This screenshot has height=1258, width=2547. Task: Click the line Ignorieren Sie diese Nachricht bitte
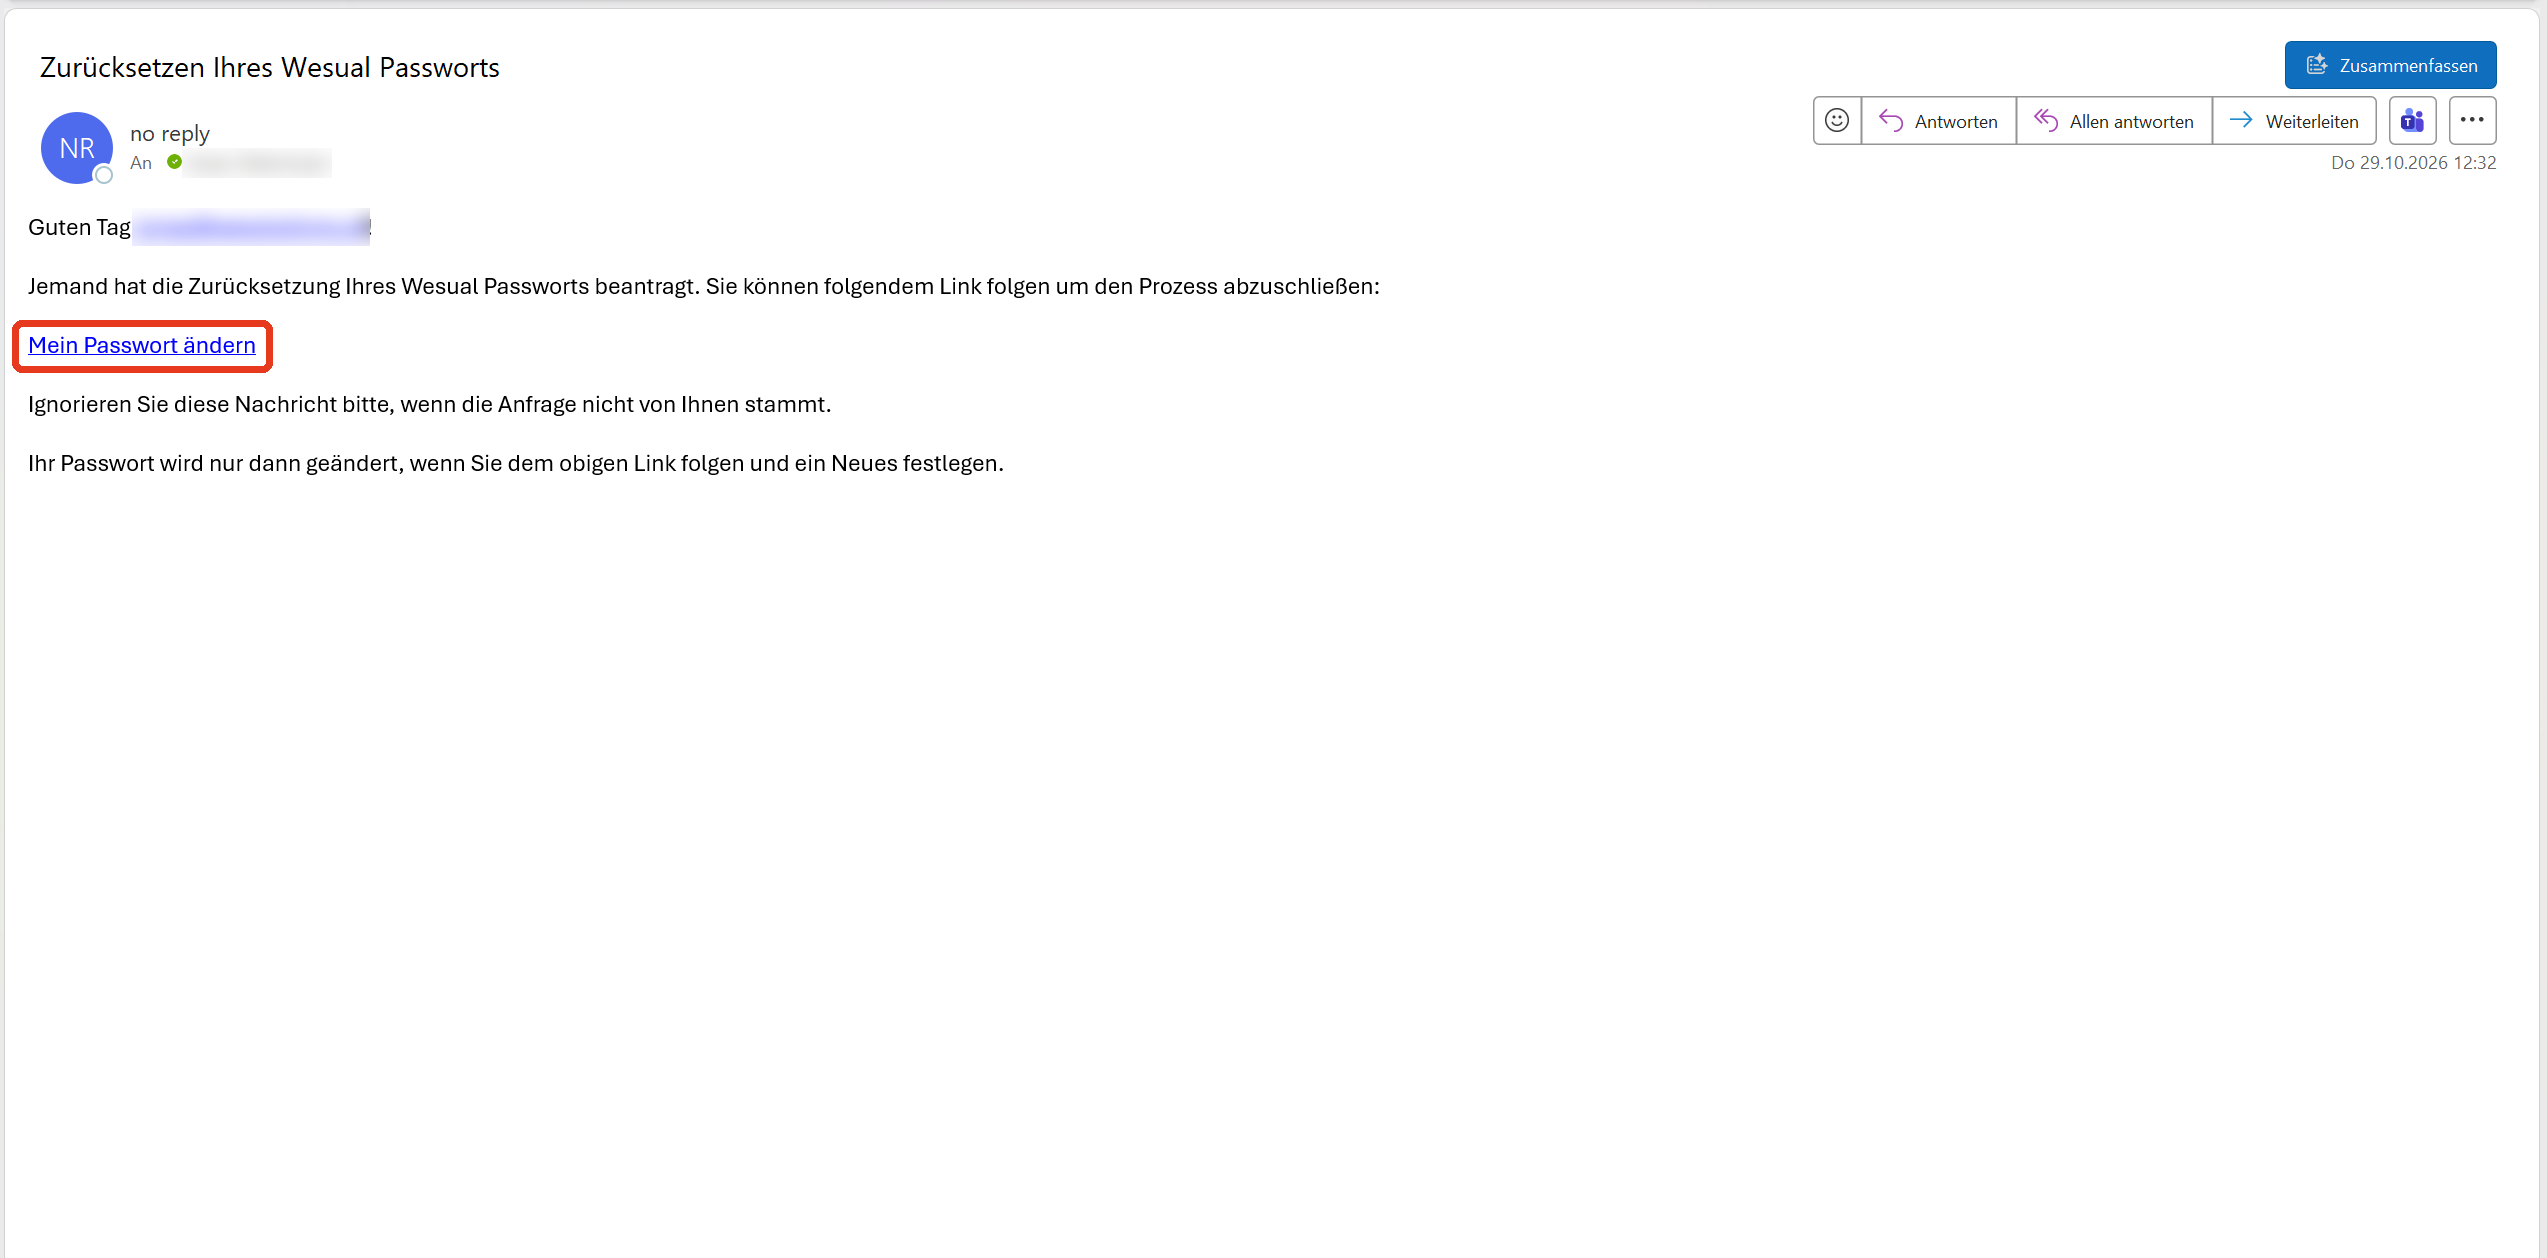point(430,404)
